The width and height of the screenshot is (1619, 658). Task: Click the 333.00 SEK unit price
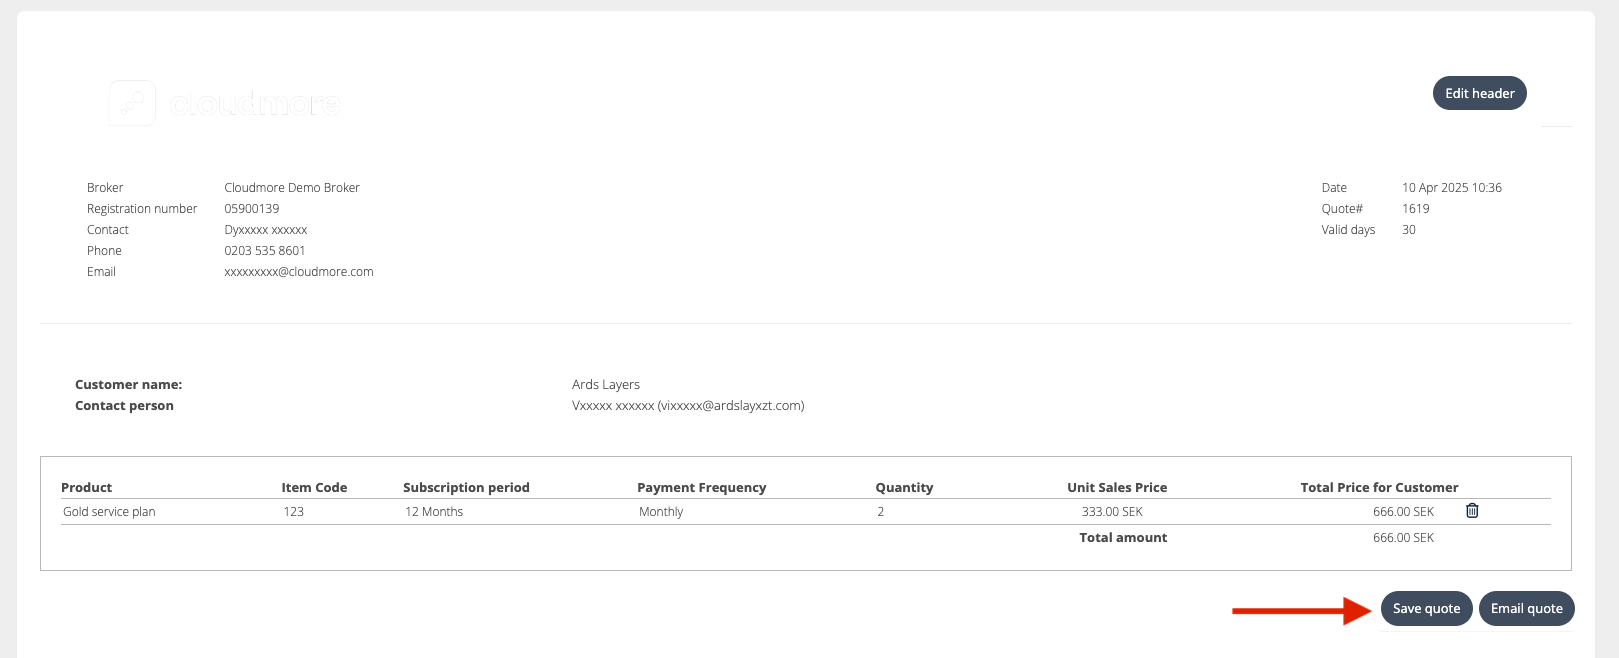1111,512
